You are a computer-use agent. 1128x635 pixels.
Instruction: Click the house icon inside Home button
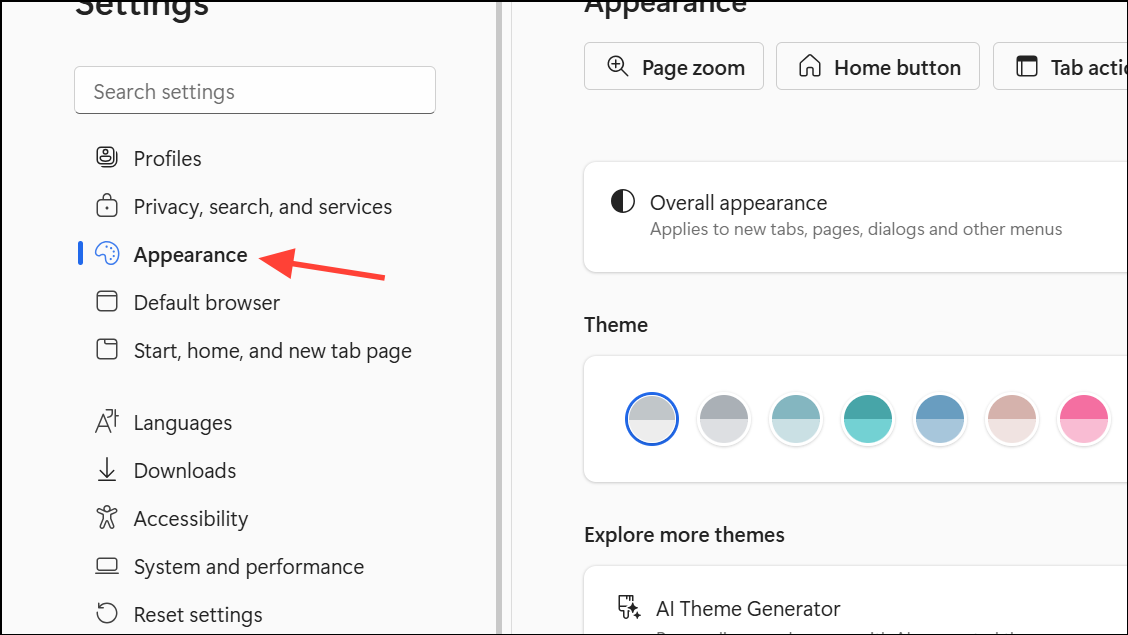tap(810, 65)
